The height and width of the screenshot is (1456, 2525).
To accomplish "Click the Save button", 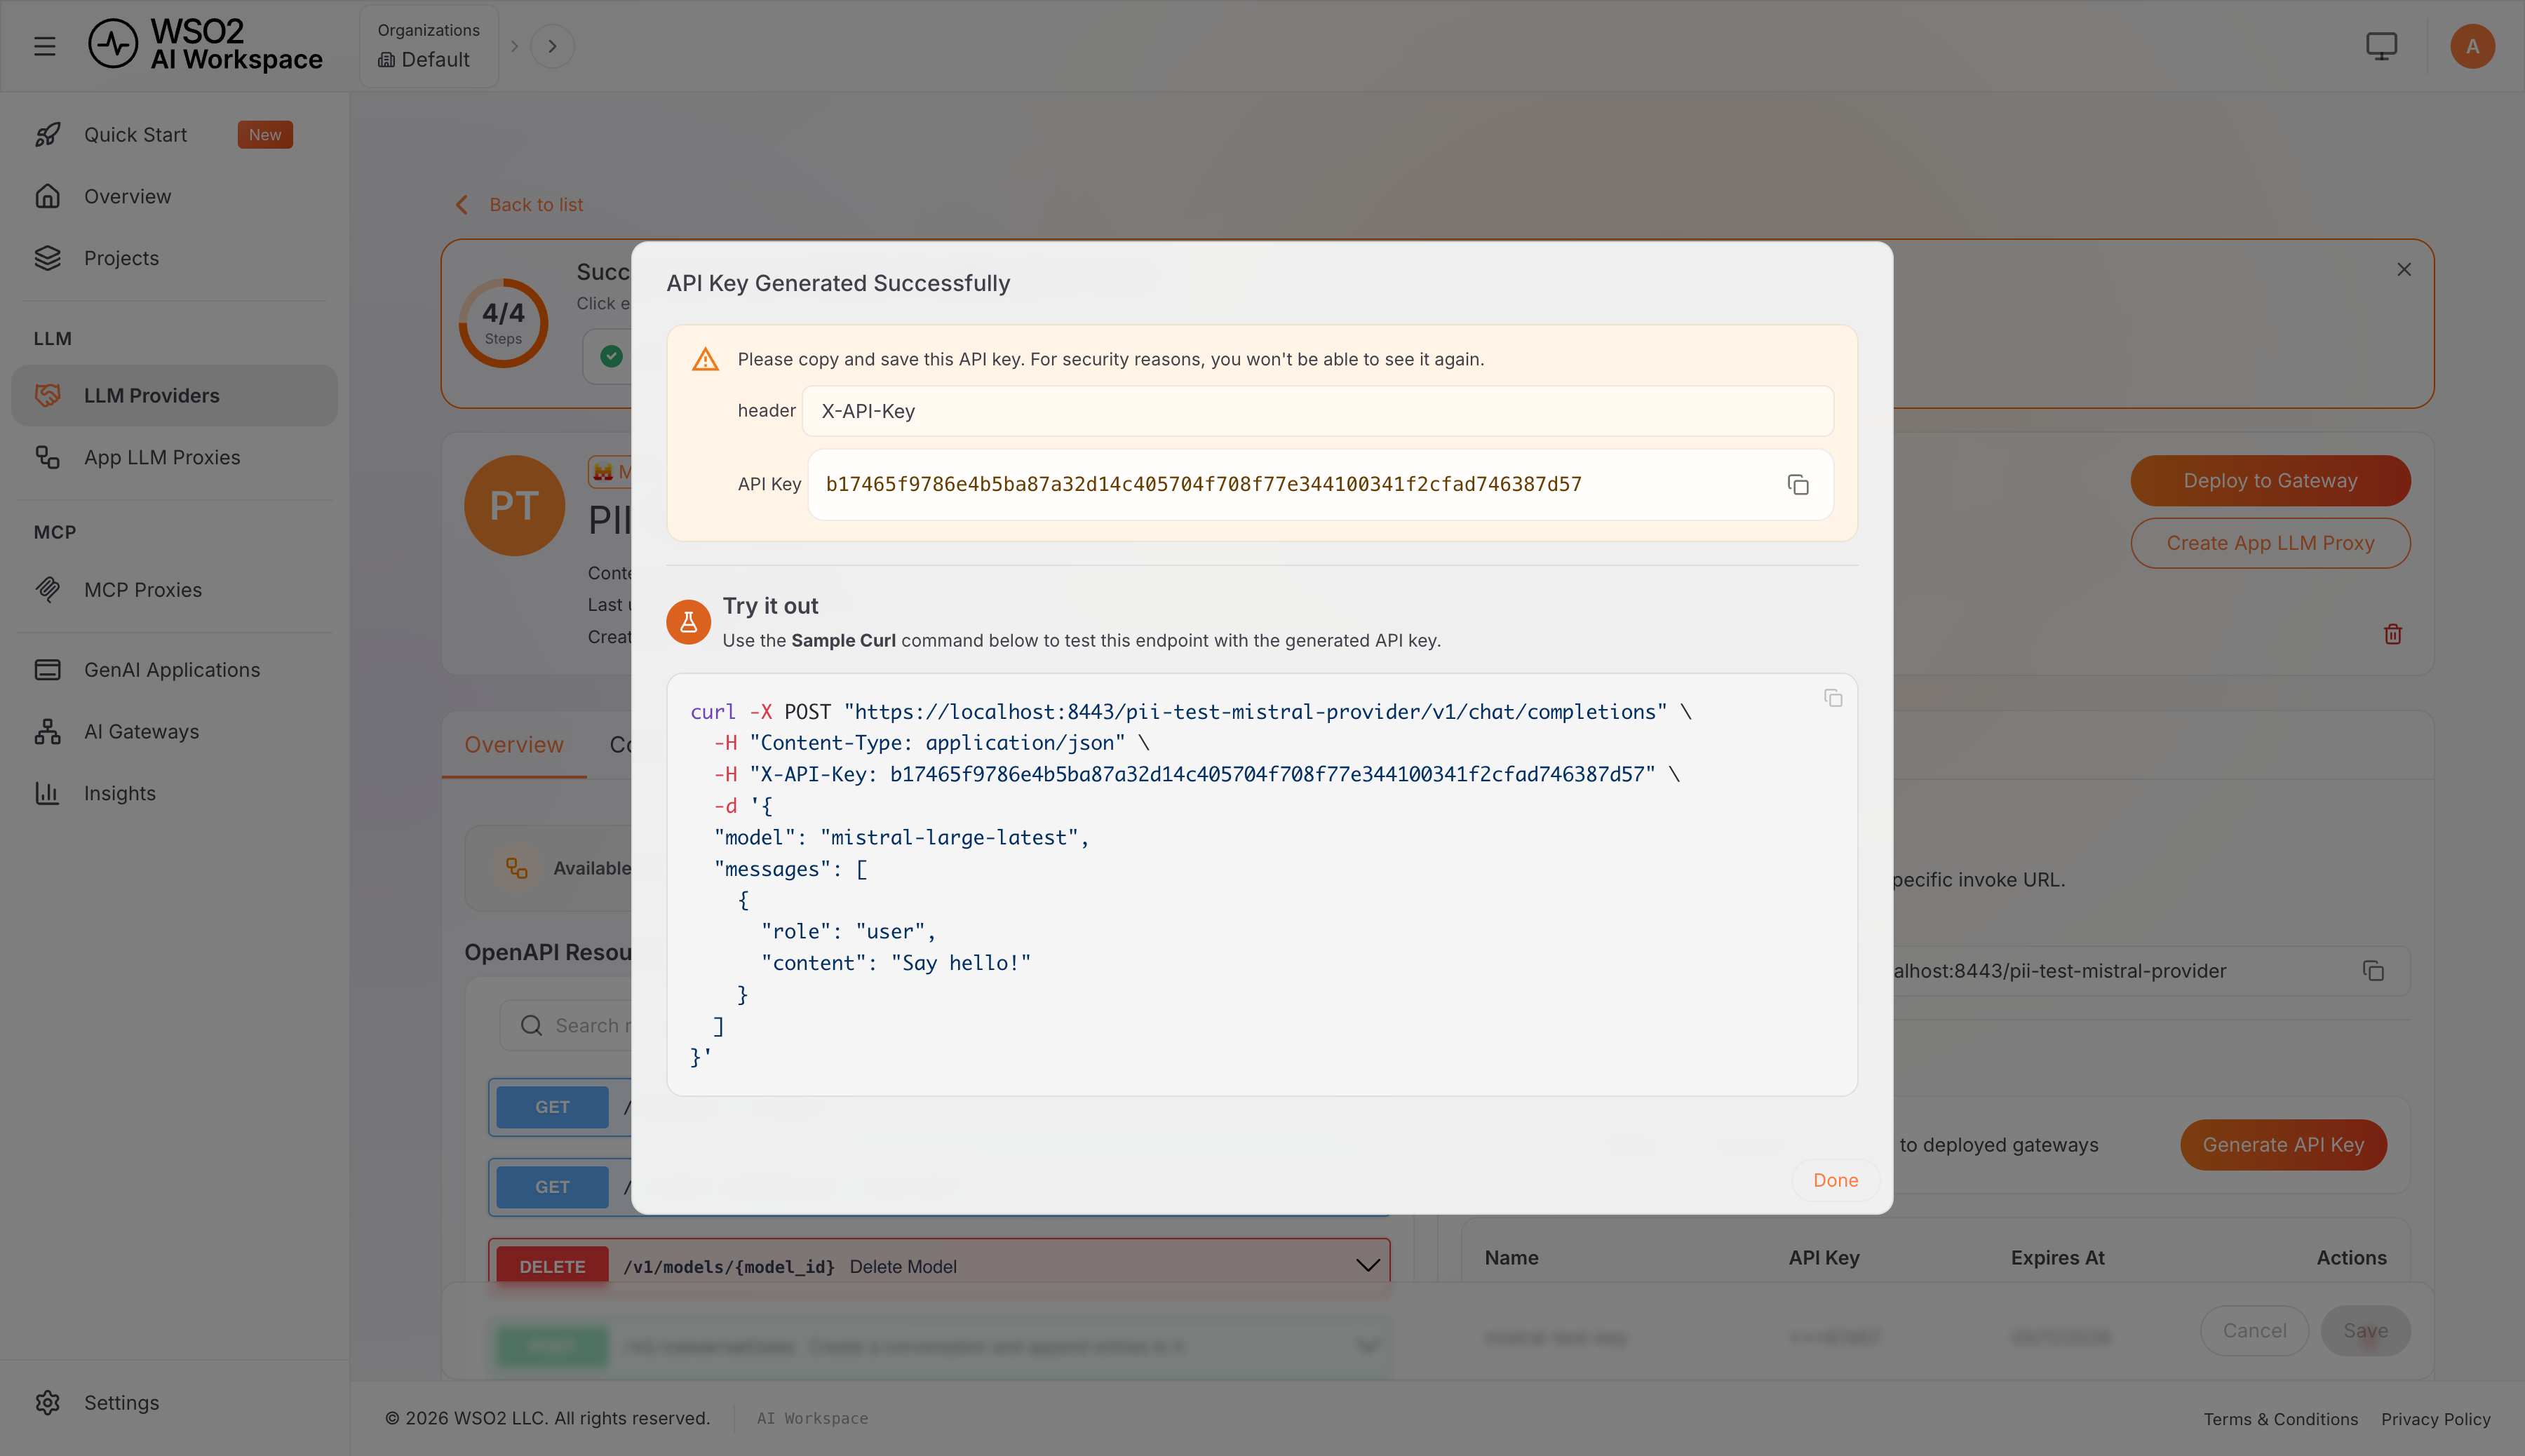I will click(x=2365, y=1331).
